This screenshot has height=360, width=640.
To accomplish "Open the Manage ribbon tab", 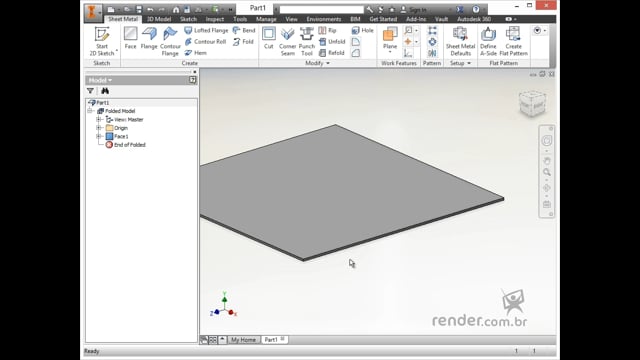I will click(x=266, y=19).
